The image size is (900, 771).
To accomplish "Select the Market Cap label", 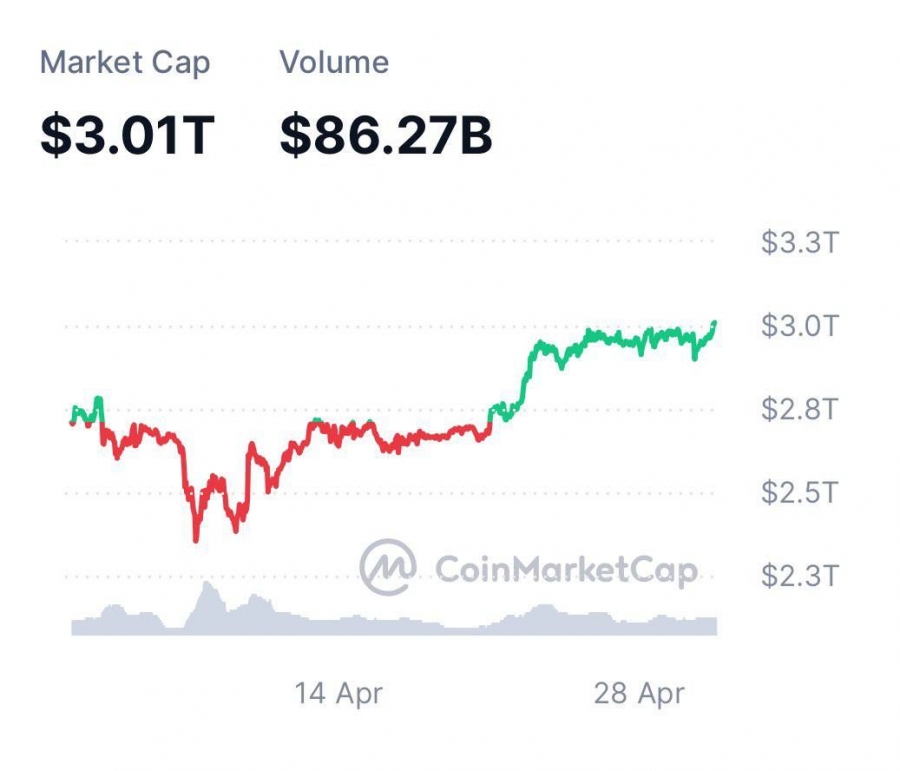I will click(x=125, y=63).
